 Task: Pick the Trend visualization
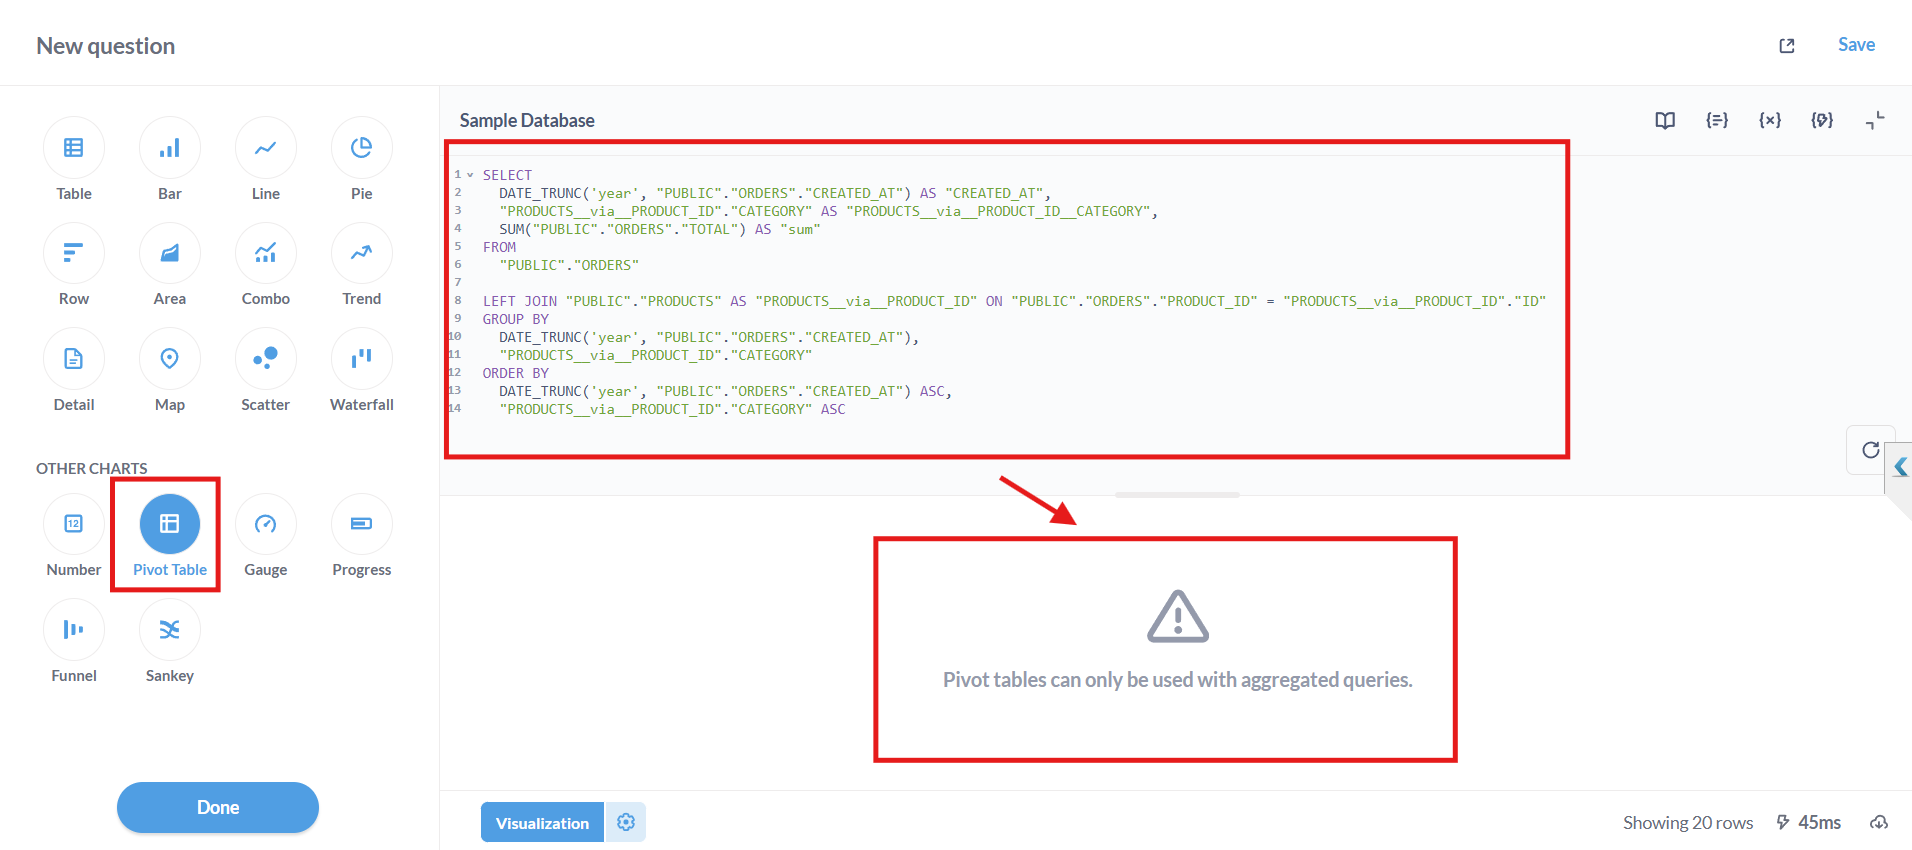[362, 253]
